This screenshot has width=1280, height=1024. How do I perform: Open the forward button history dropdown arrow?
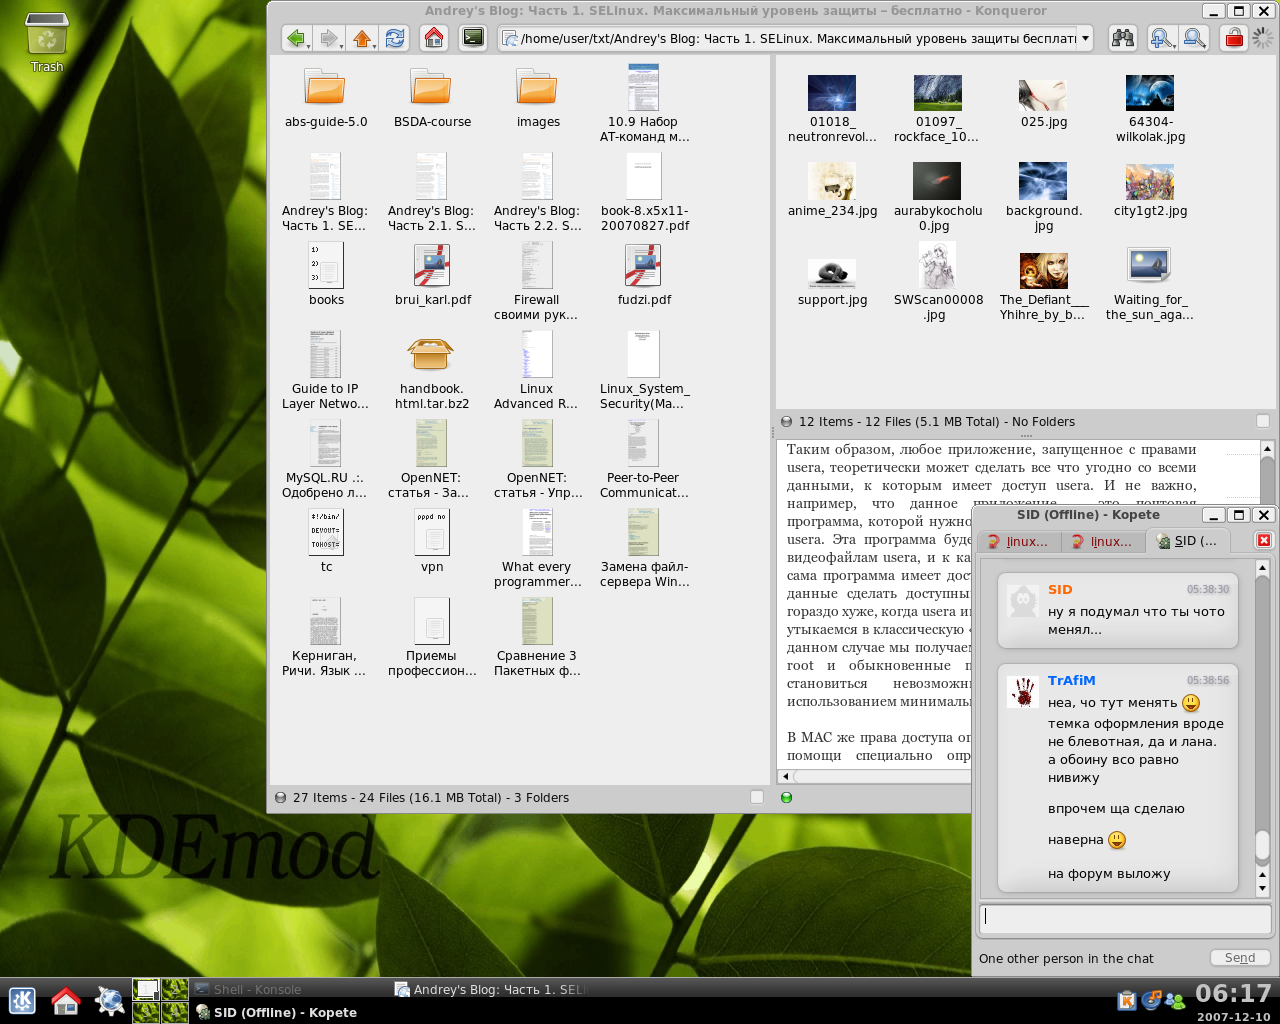[x=341, y=45]
